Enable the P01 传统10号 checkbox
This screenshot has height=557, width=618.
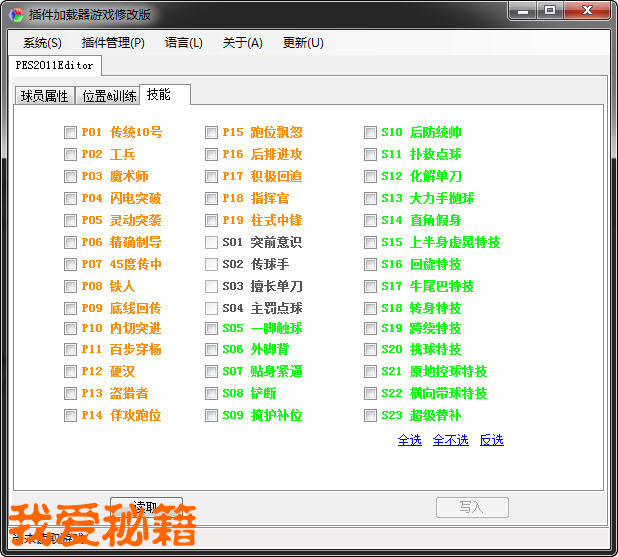pos(70,132)
